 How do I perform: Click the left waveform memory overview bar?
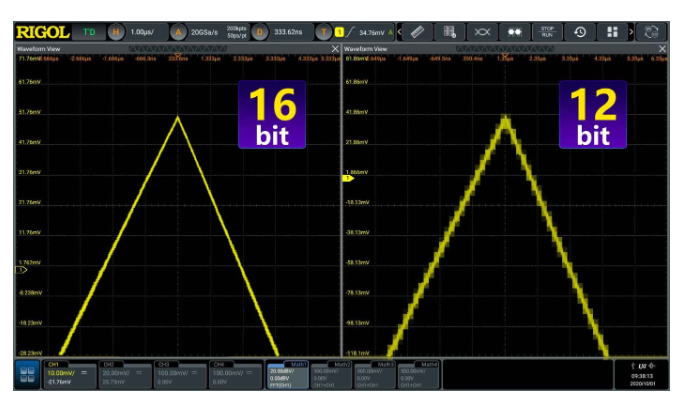point(178,49)
